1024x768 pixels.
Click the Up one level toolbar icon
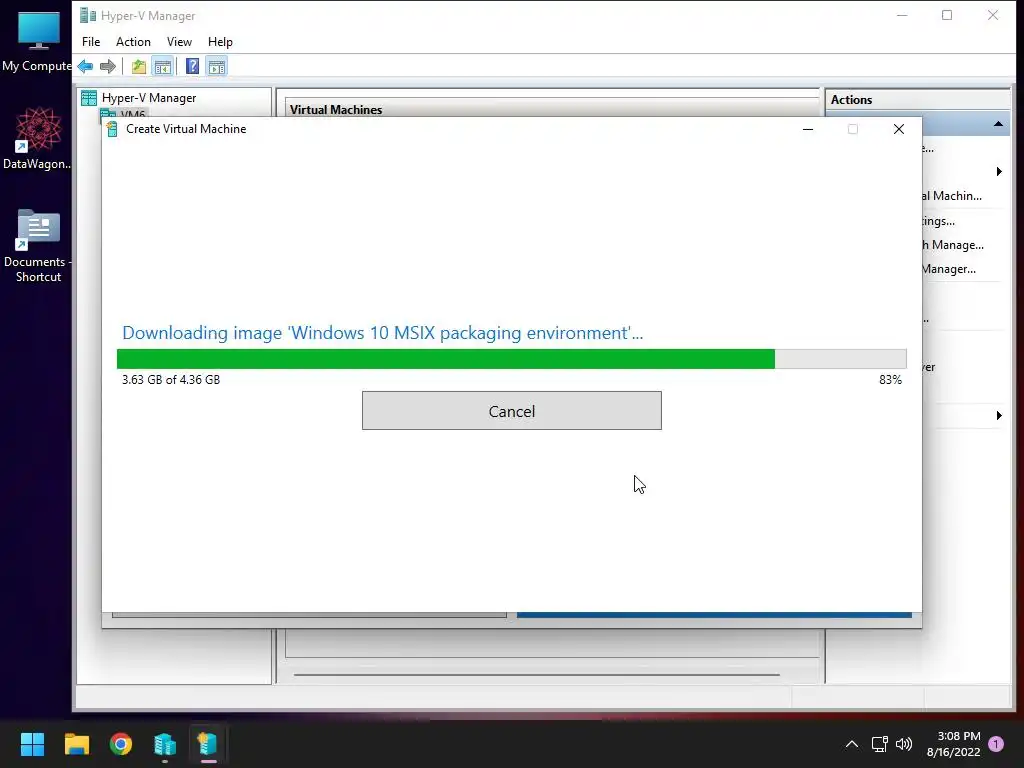click(x=138, y=66)
